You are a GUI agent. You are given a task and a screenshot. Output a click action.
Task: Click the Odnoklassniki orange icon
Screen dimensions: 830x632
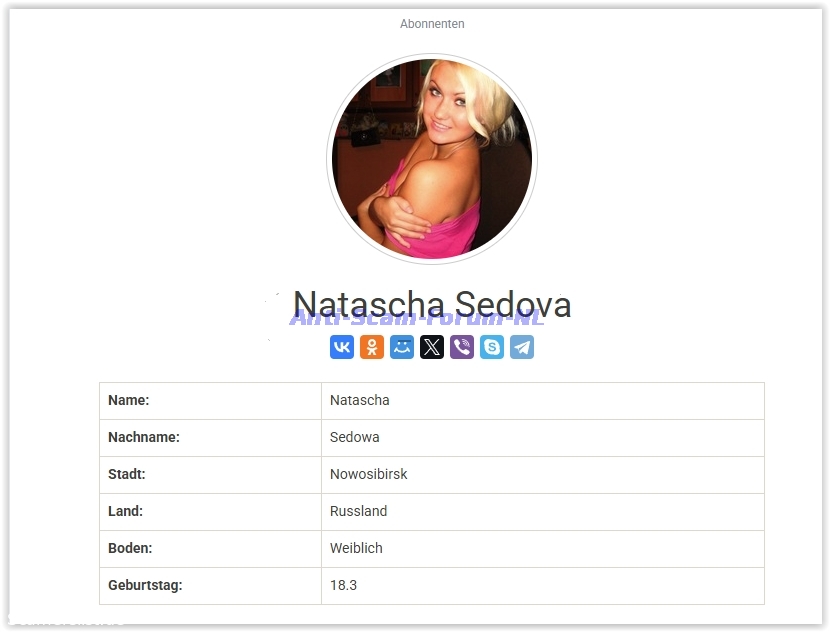(372, 347)
